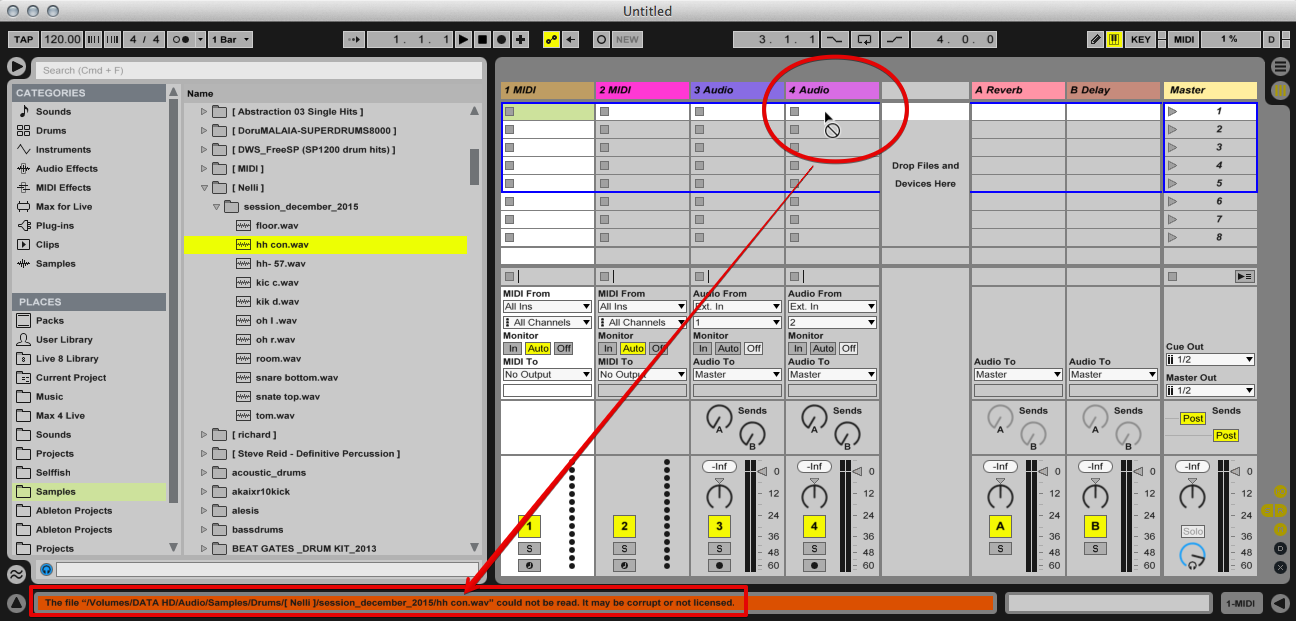The width and height of the screenshot is (1296, 621).
Task: Click the browser search field
Action: tap(259, 70)
